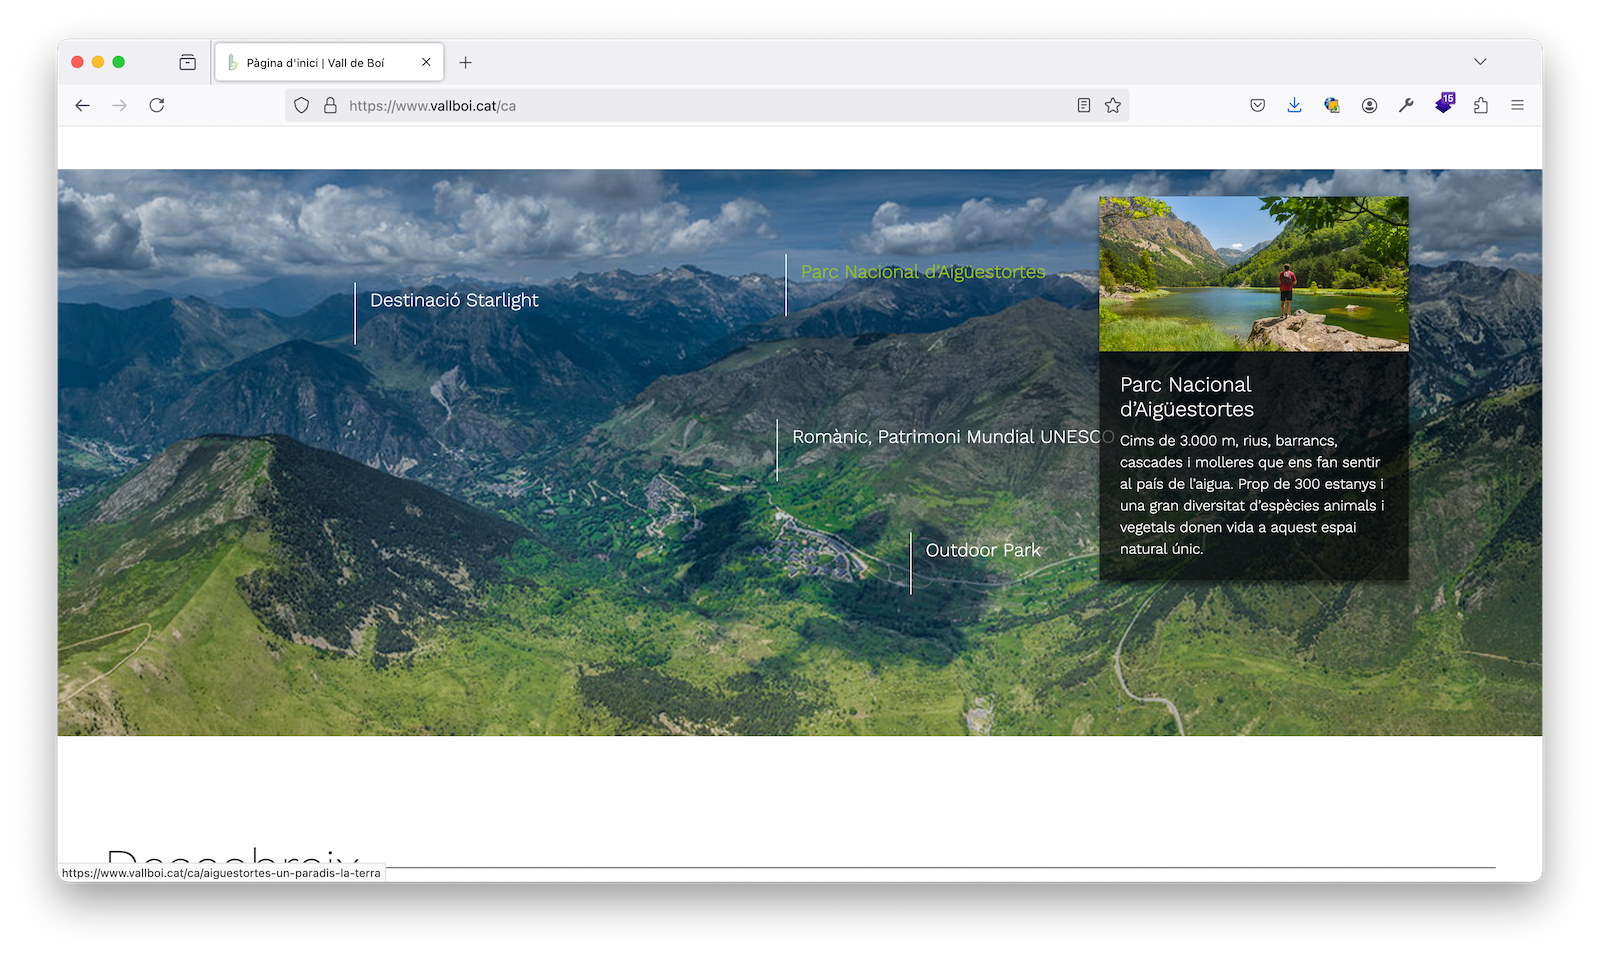Click the wrench developer tools icon
The width and height of the screenshot is (1600, 958).
[x=1406, y=105]
